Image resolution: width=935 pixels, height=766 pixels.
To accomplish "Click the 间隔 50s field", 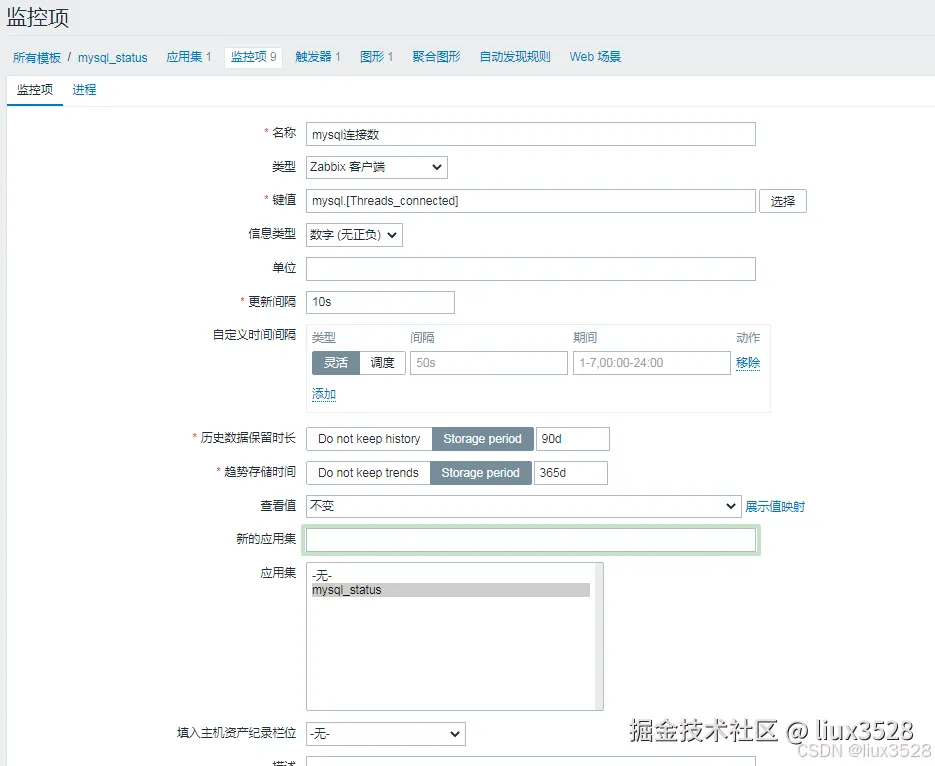I will [489, 363].
